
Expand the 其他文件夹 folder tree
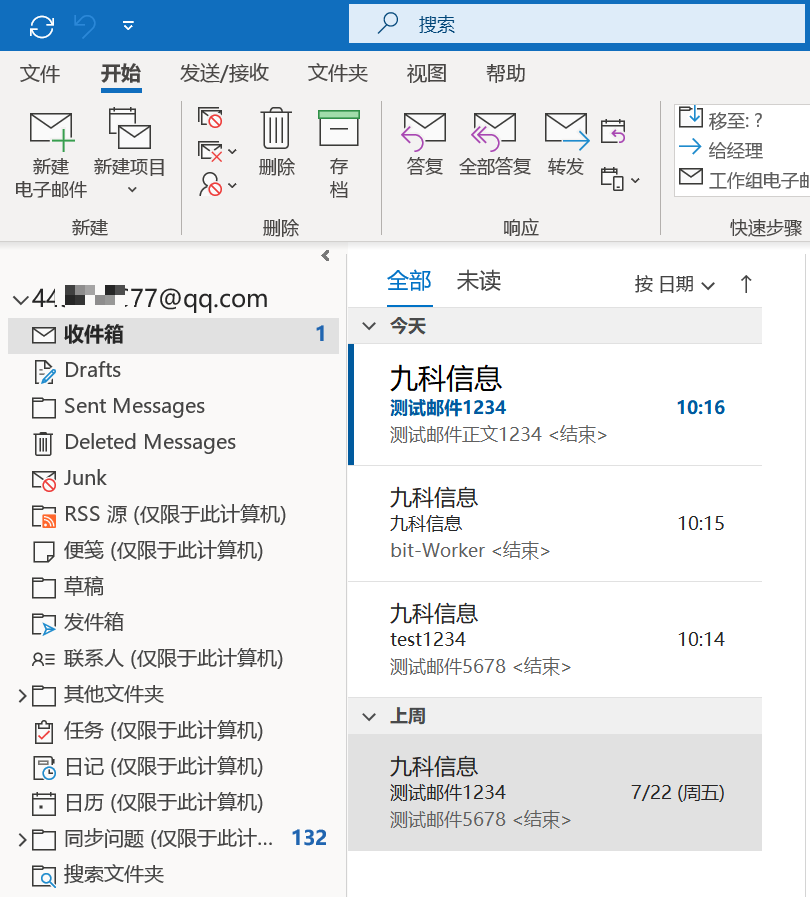(x=22, y=695)
